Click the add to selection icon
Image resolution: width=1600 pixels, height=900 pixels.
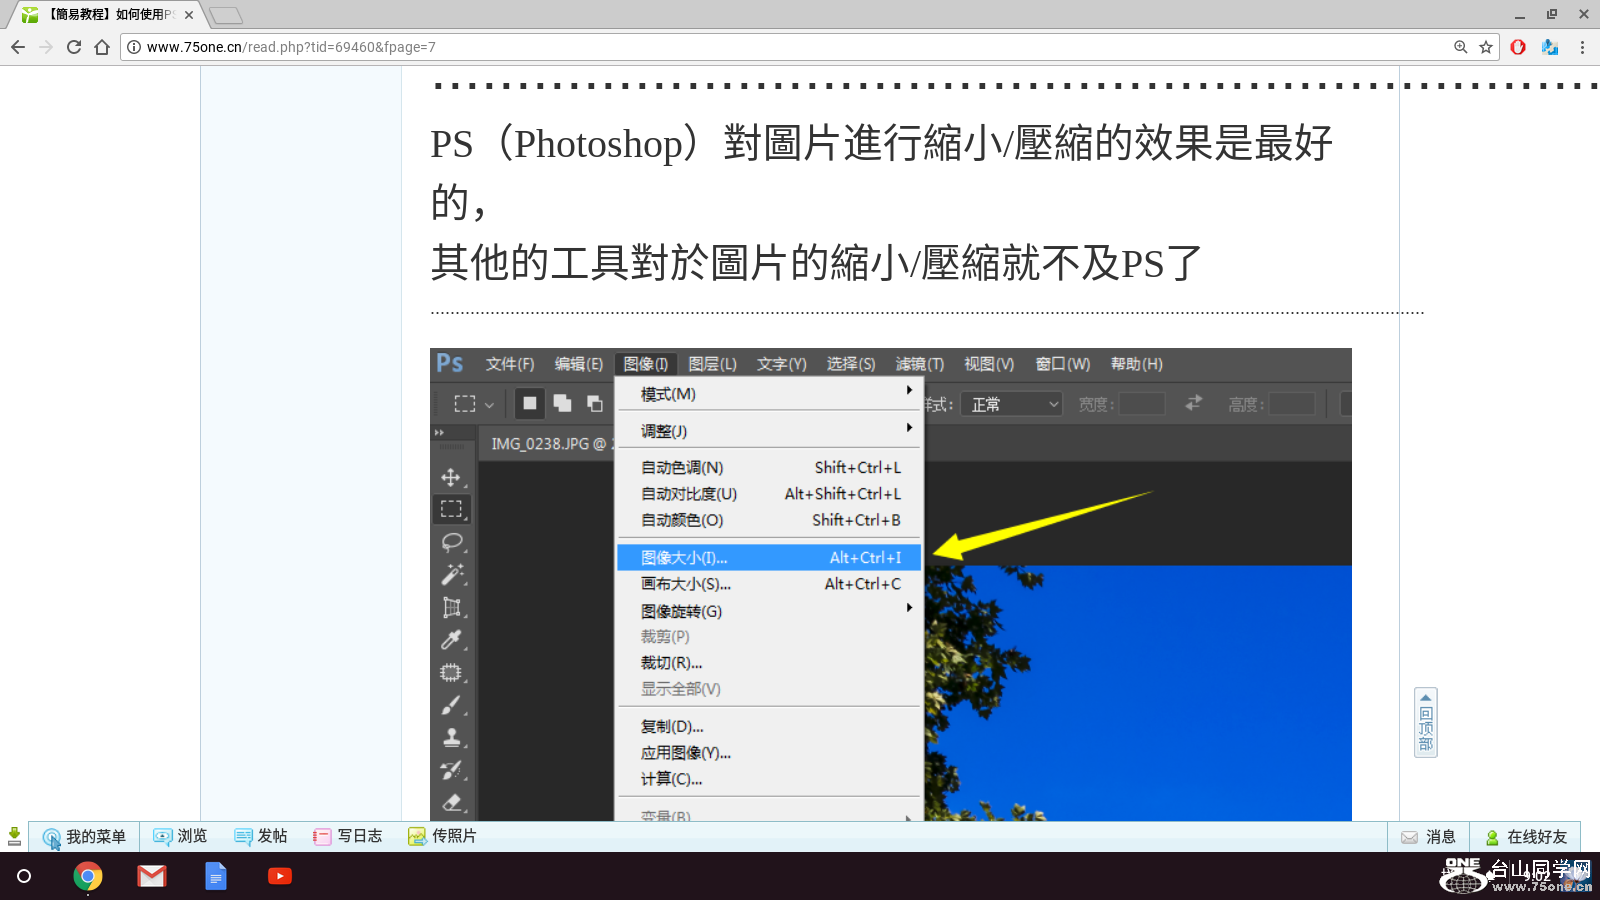562,403
